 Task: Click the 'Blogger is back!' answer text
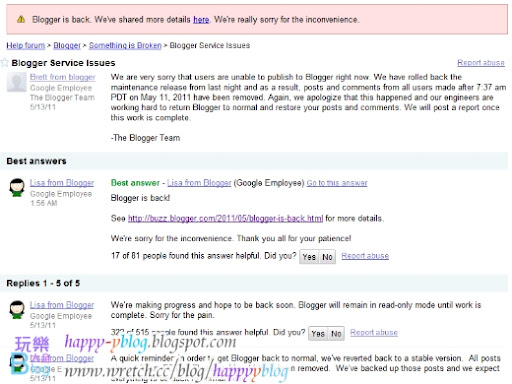[x=140, y=198]
